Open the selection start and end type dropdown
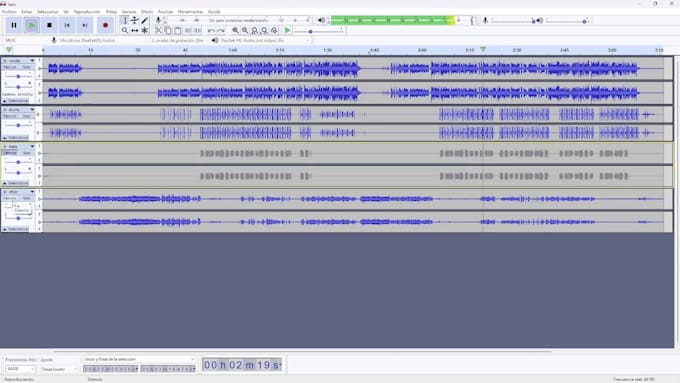The image size is (680, 383). (139, 359)
